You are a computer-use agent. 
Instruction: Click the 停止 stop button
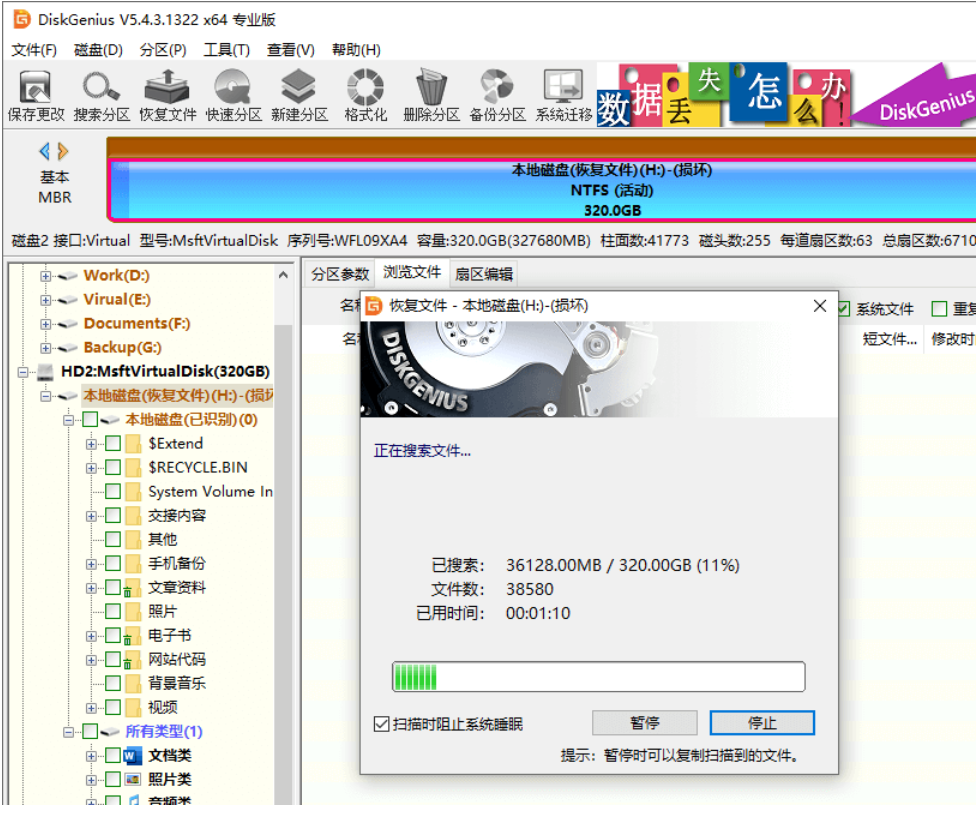(x=762, y=723)
